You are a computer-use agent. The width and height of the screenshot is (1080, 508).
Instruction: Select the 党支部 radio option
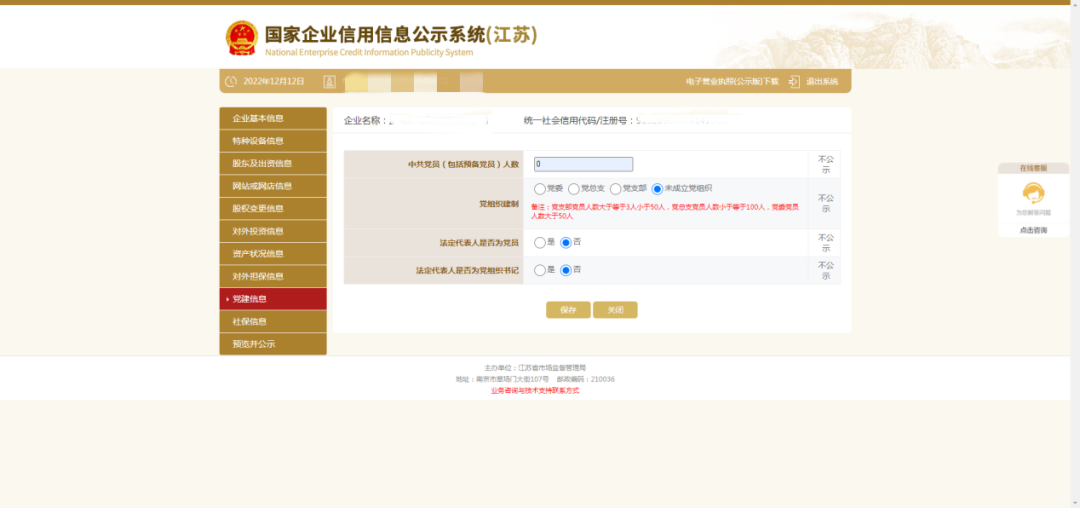click(616, 188)
